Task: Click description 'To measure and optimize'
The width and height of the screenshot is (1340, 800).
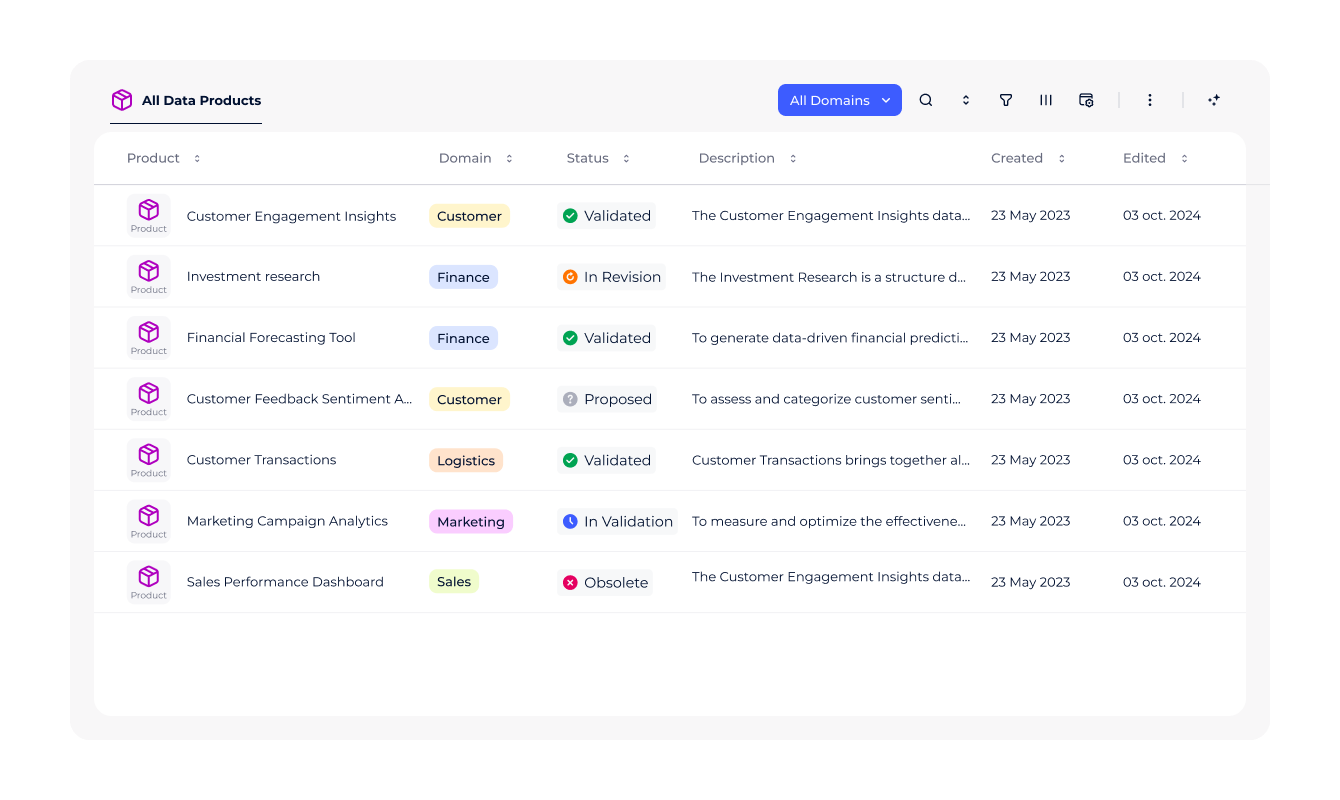Action: [x=829, y=521]
